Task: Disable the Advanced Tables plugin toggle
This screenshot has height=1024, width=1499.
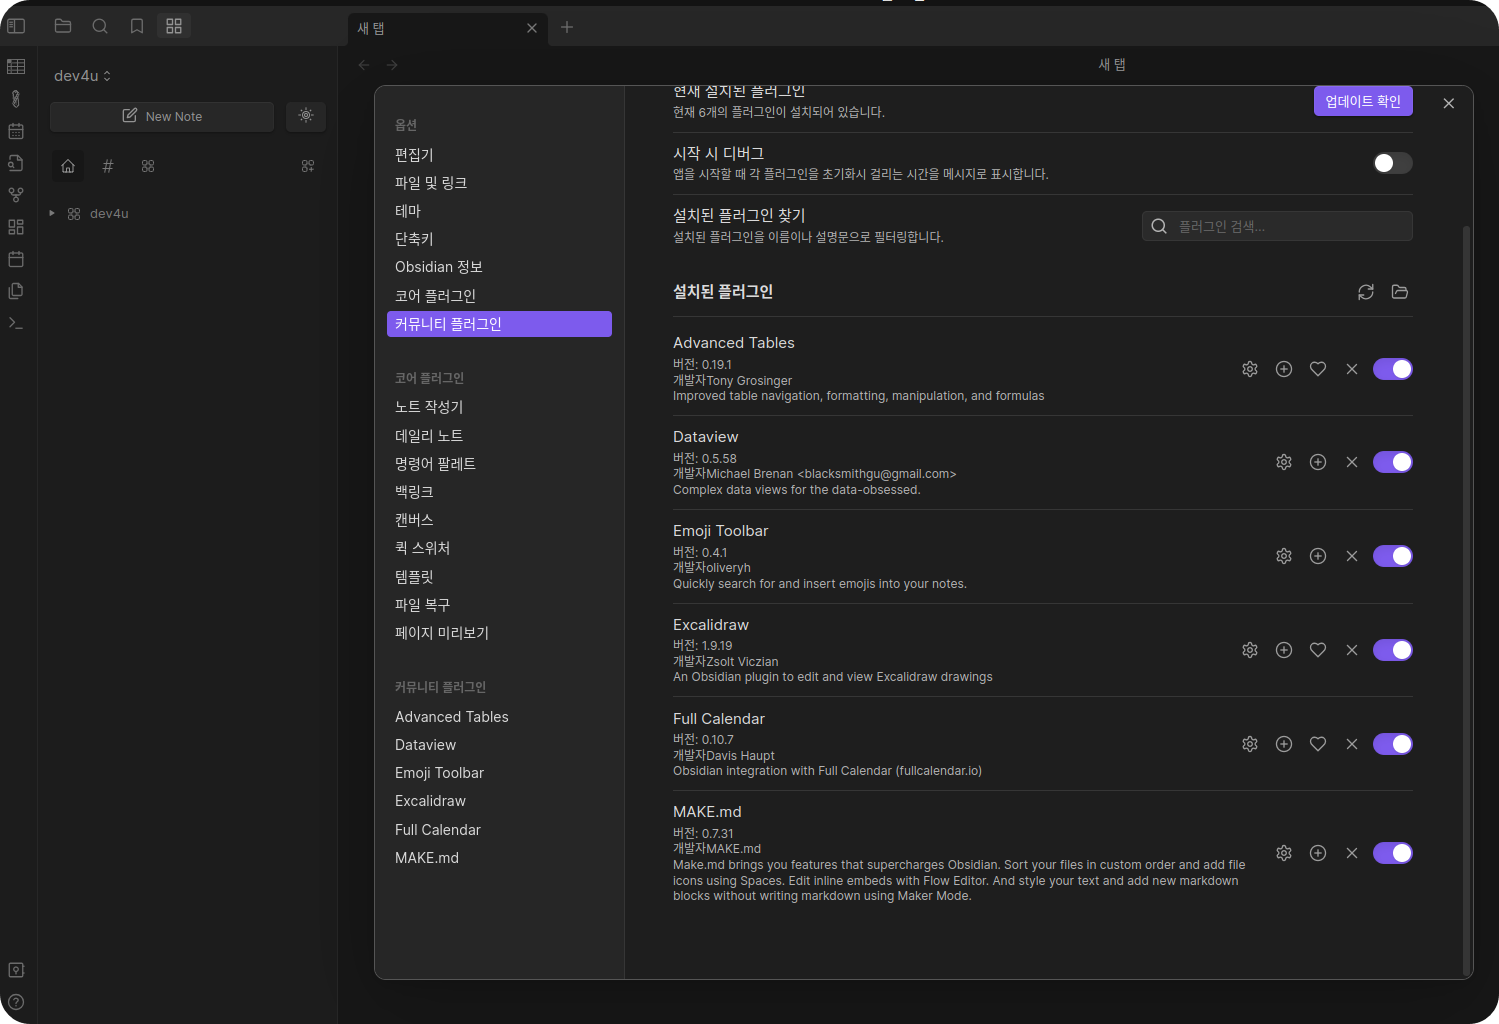Action: pyautogui.click(x=1392, y=369)
